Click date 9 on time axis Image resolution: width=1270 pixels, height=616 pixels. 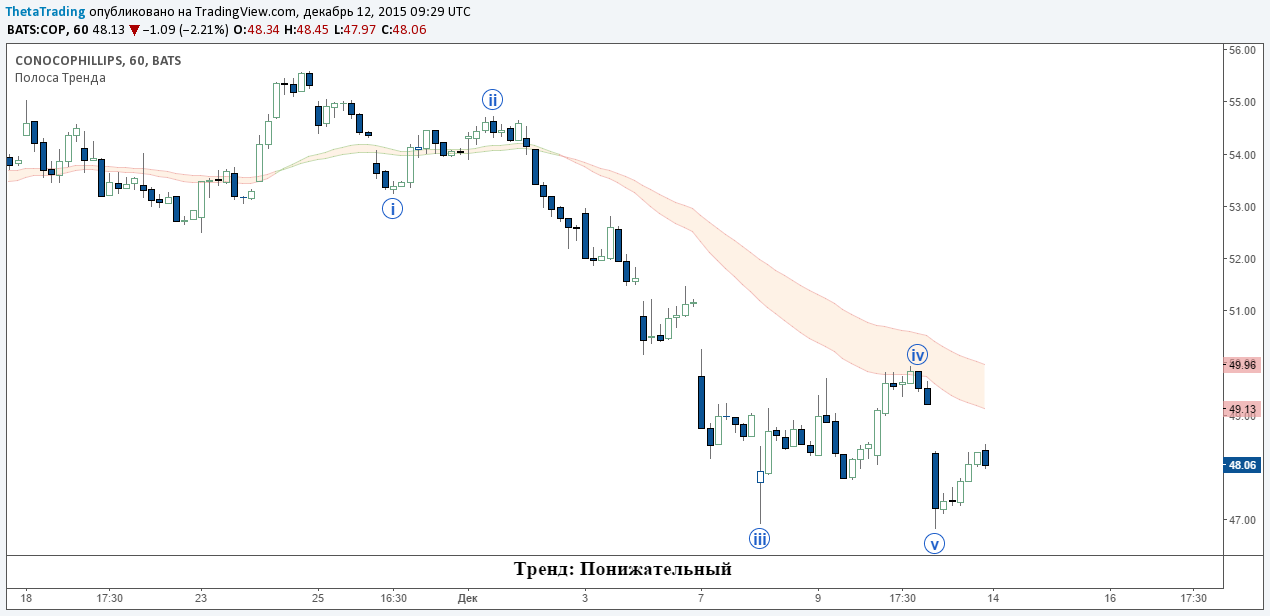[x=818, y=598]
